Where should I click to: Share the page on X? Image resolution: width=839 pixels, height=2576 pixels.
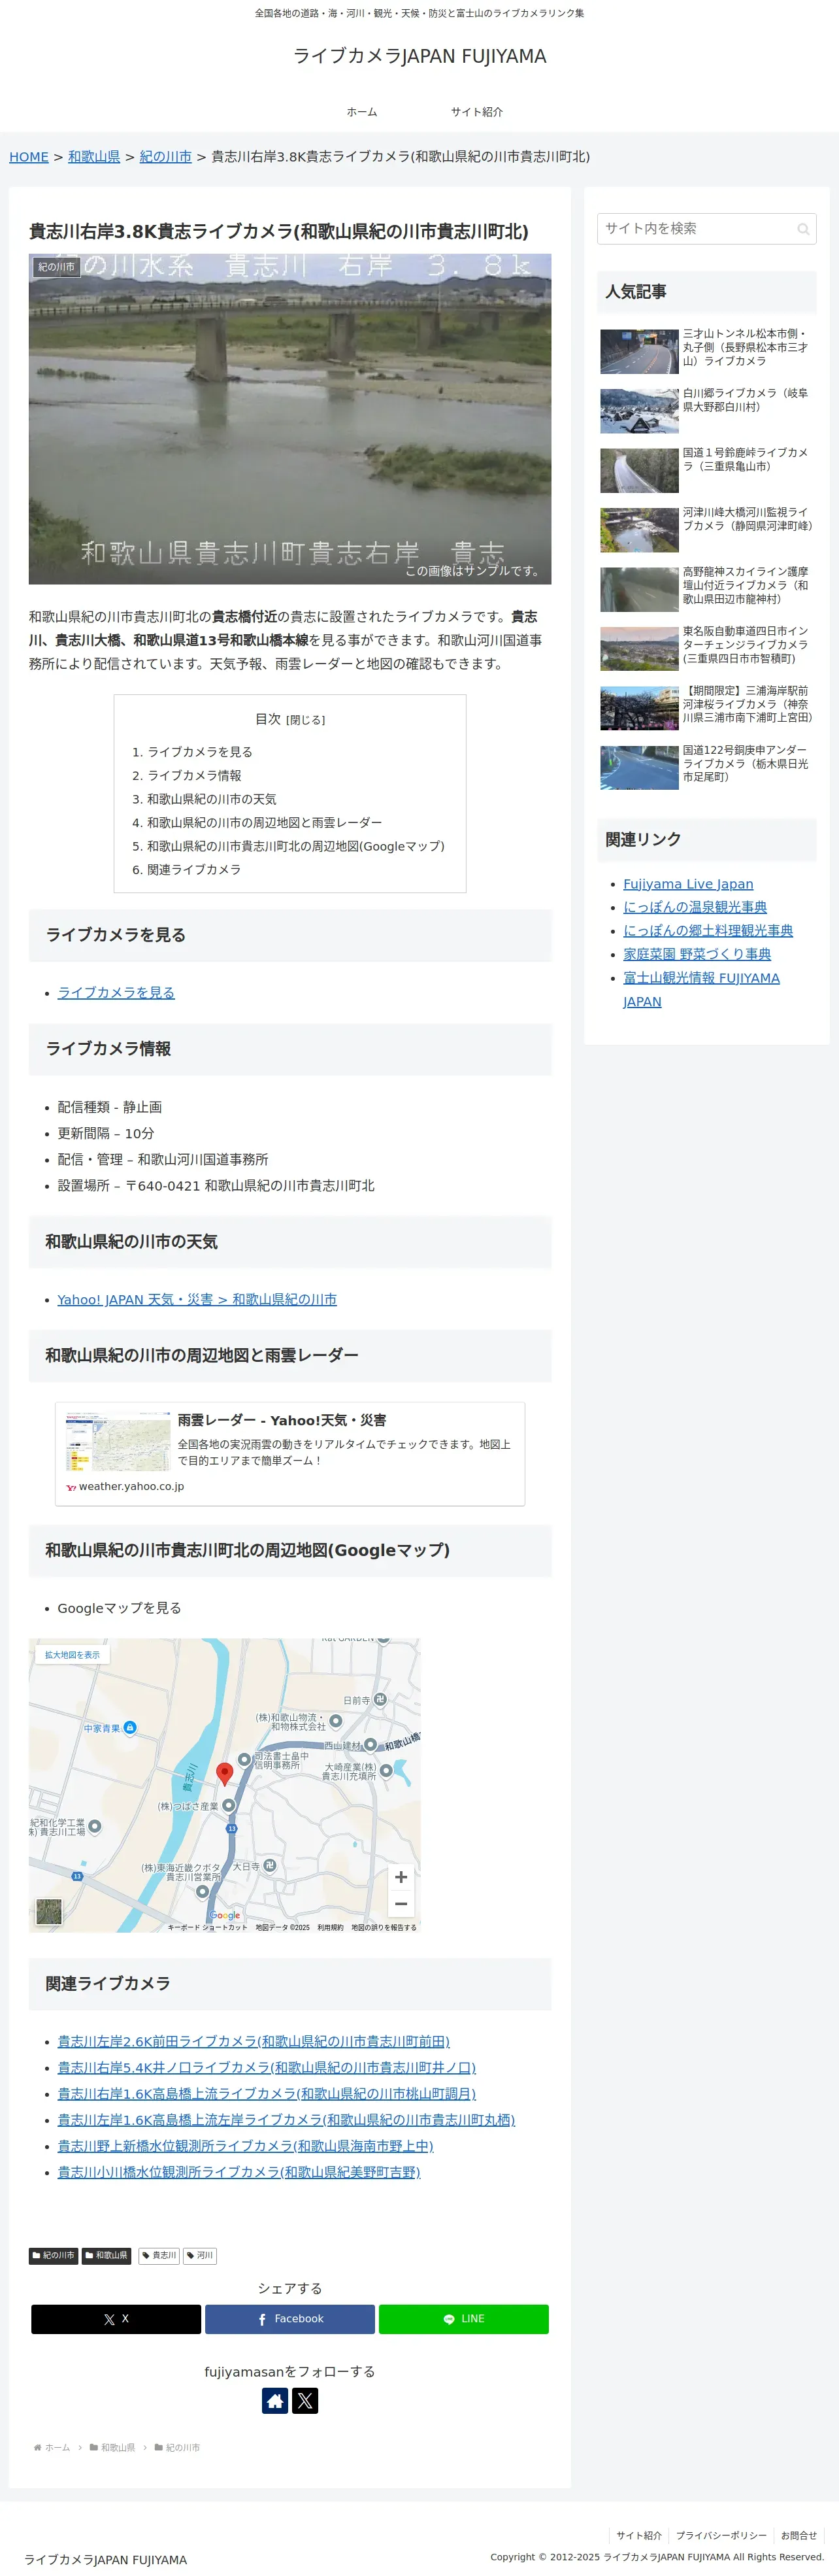pyautogui.click(x=116, y=2319)
